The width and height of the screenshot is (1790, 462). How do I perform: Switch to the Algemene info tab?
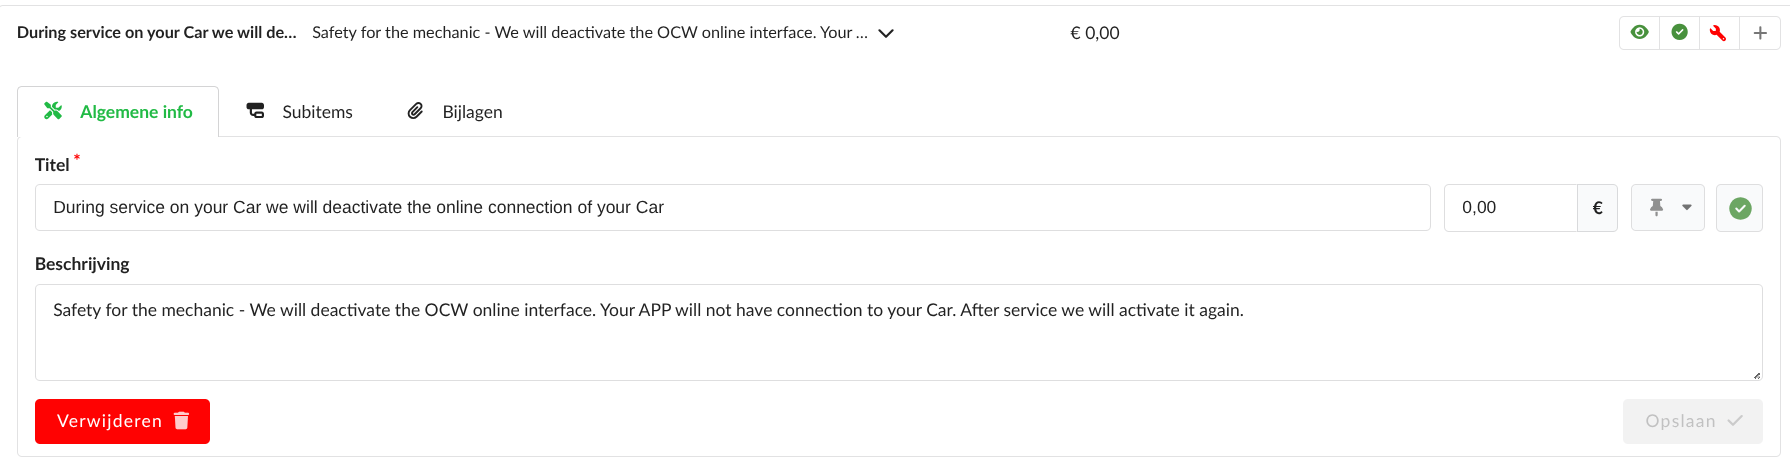(x=118, y=112)
